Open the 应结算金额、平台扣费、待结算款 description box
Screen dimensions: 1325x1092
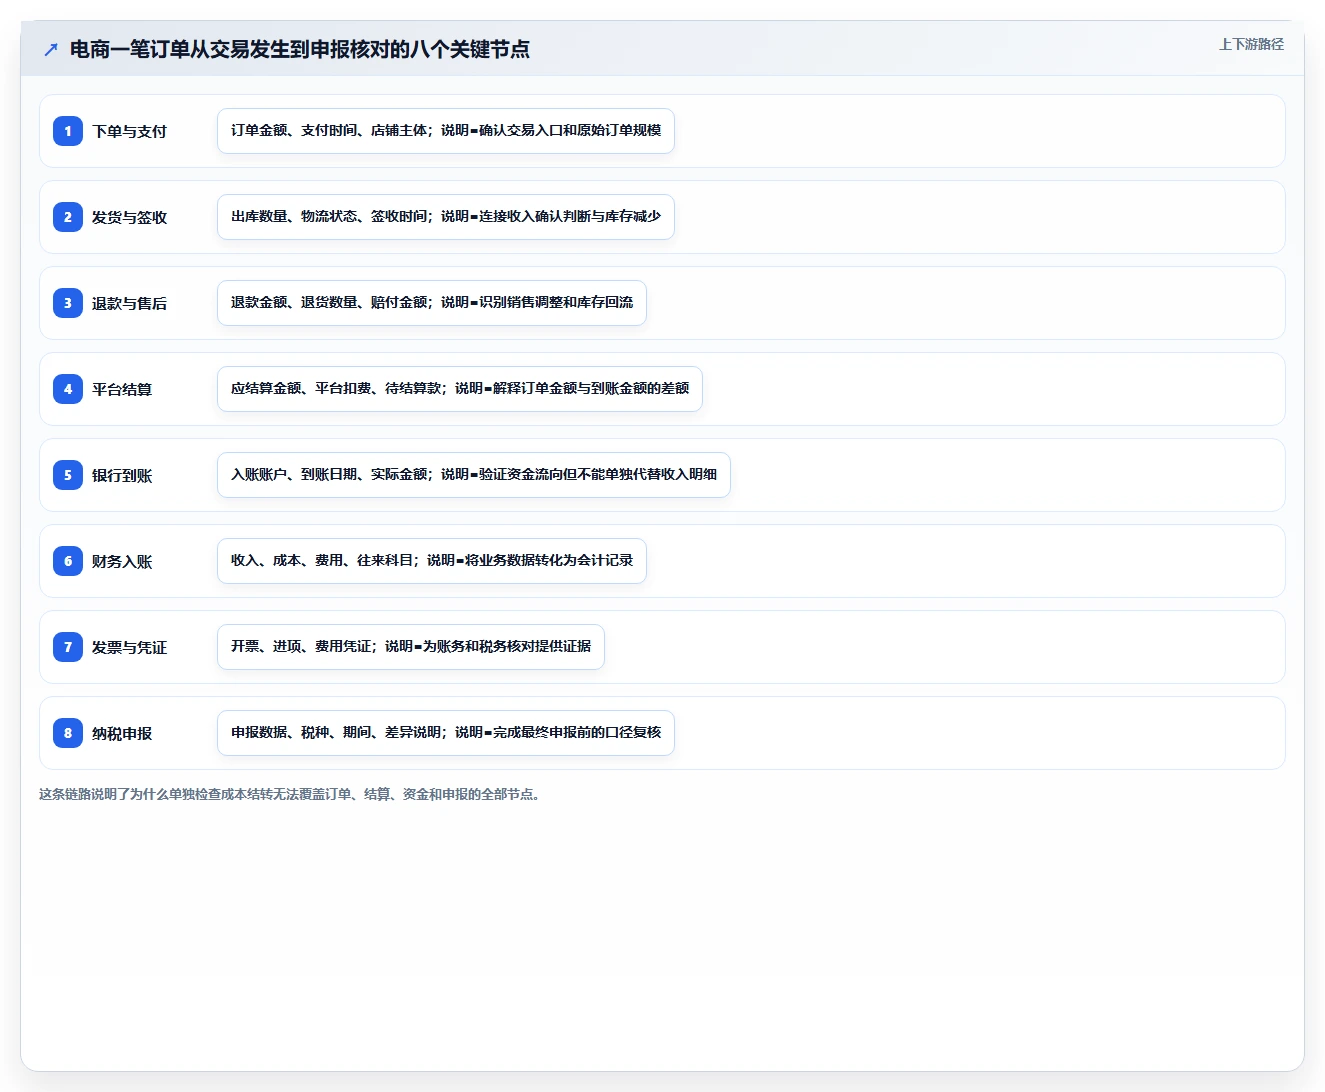(460, 389)
